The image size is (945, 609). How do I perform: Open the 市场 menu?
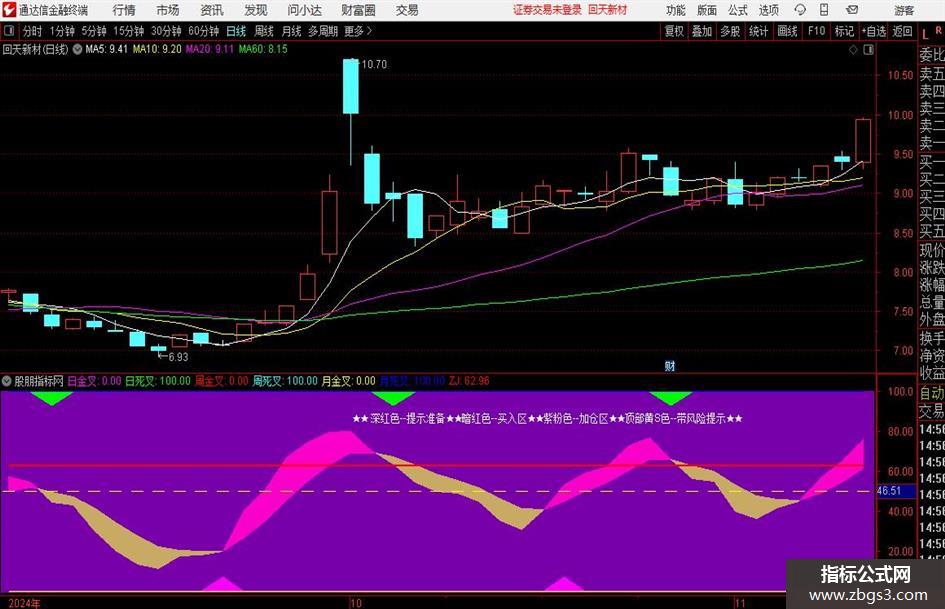click(x=168, y=10)
